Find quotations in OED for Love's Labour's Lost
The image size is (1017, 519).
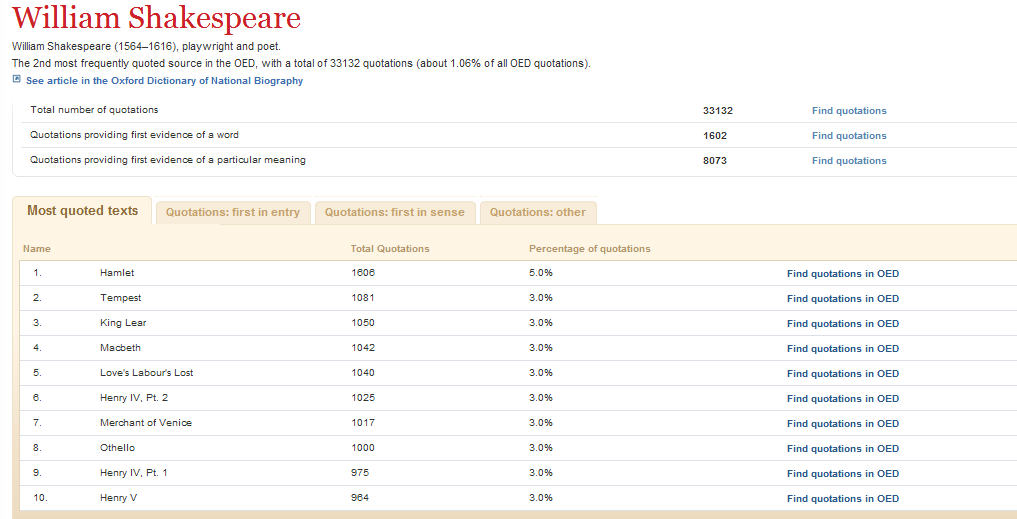843,374
